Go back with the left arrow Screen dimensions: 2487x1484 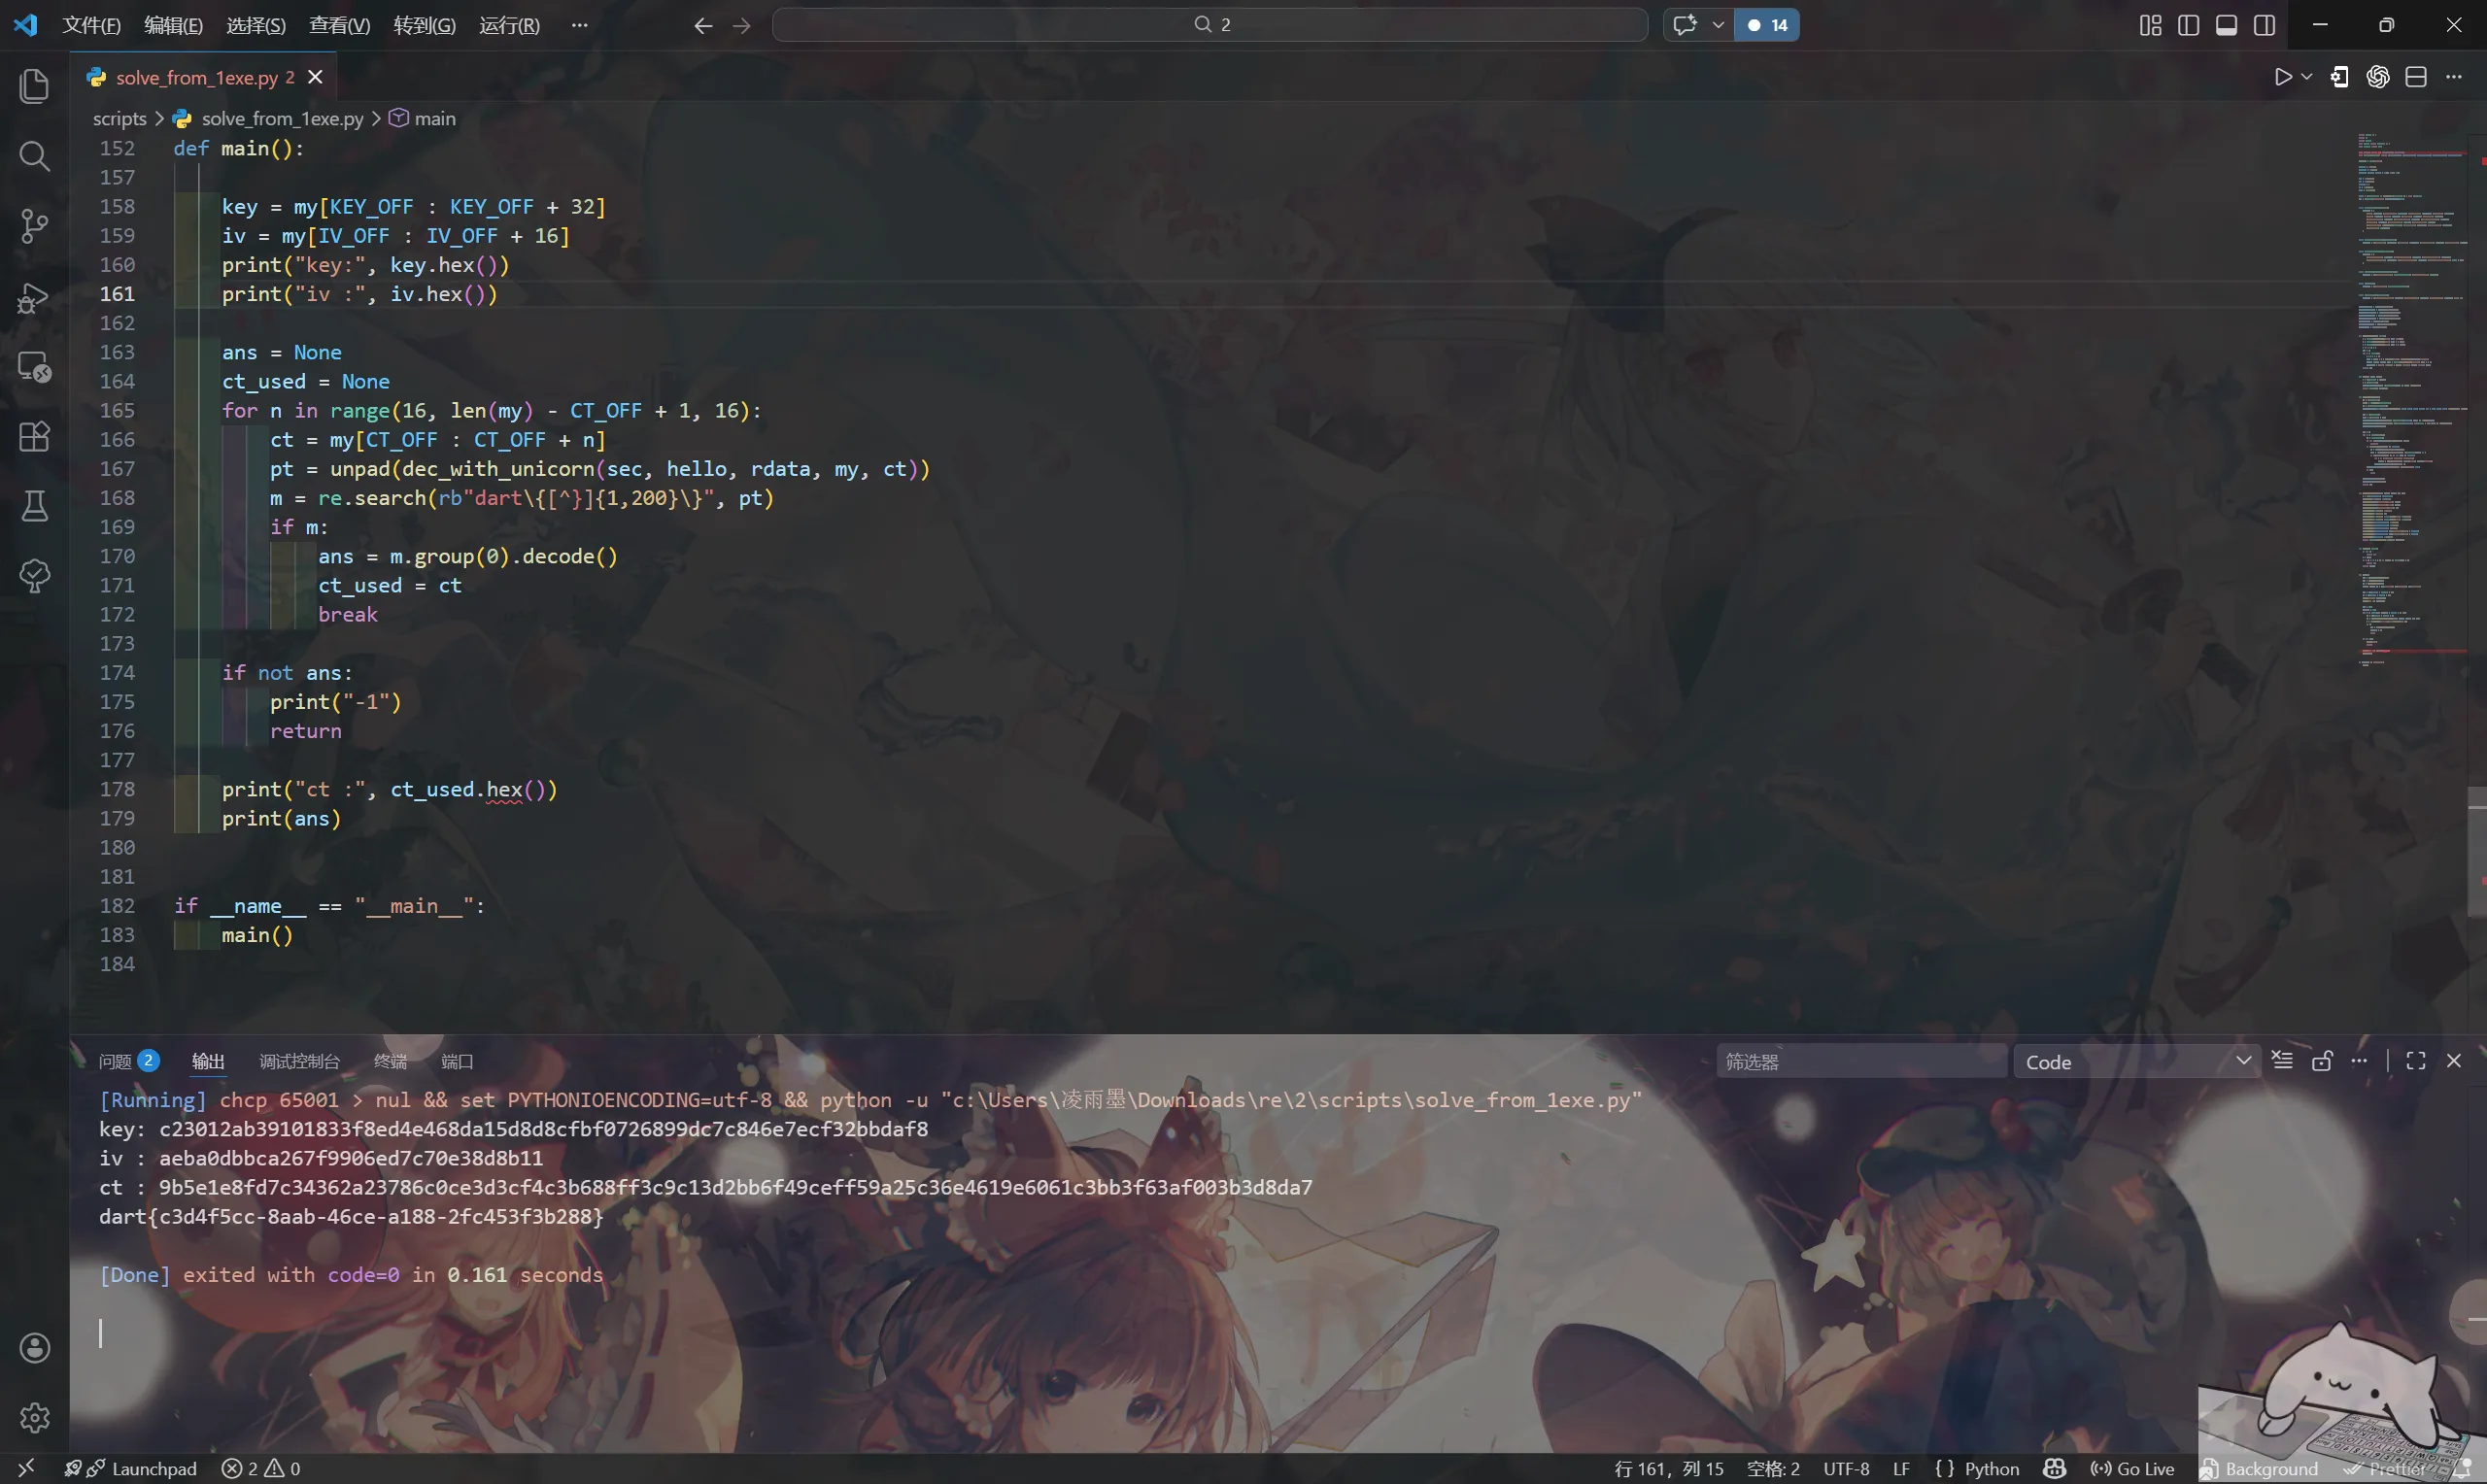tap(703, 25)
